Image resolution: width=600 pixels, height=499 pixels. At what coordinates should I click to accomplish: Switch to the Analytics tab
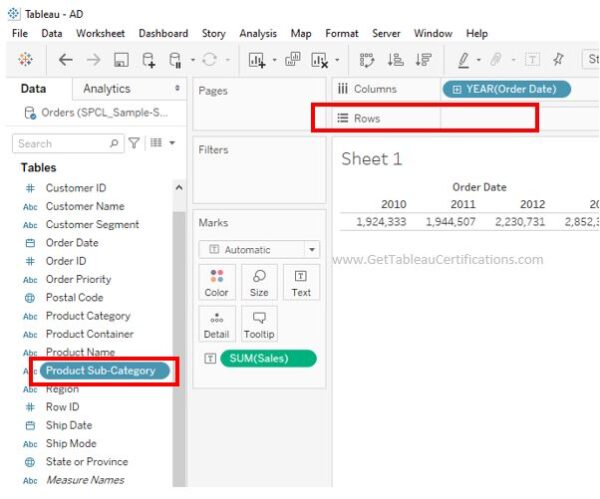pyautogui.click(x=107, y=89)
